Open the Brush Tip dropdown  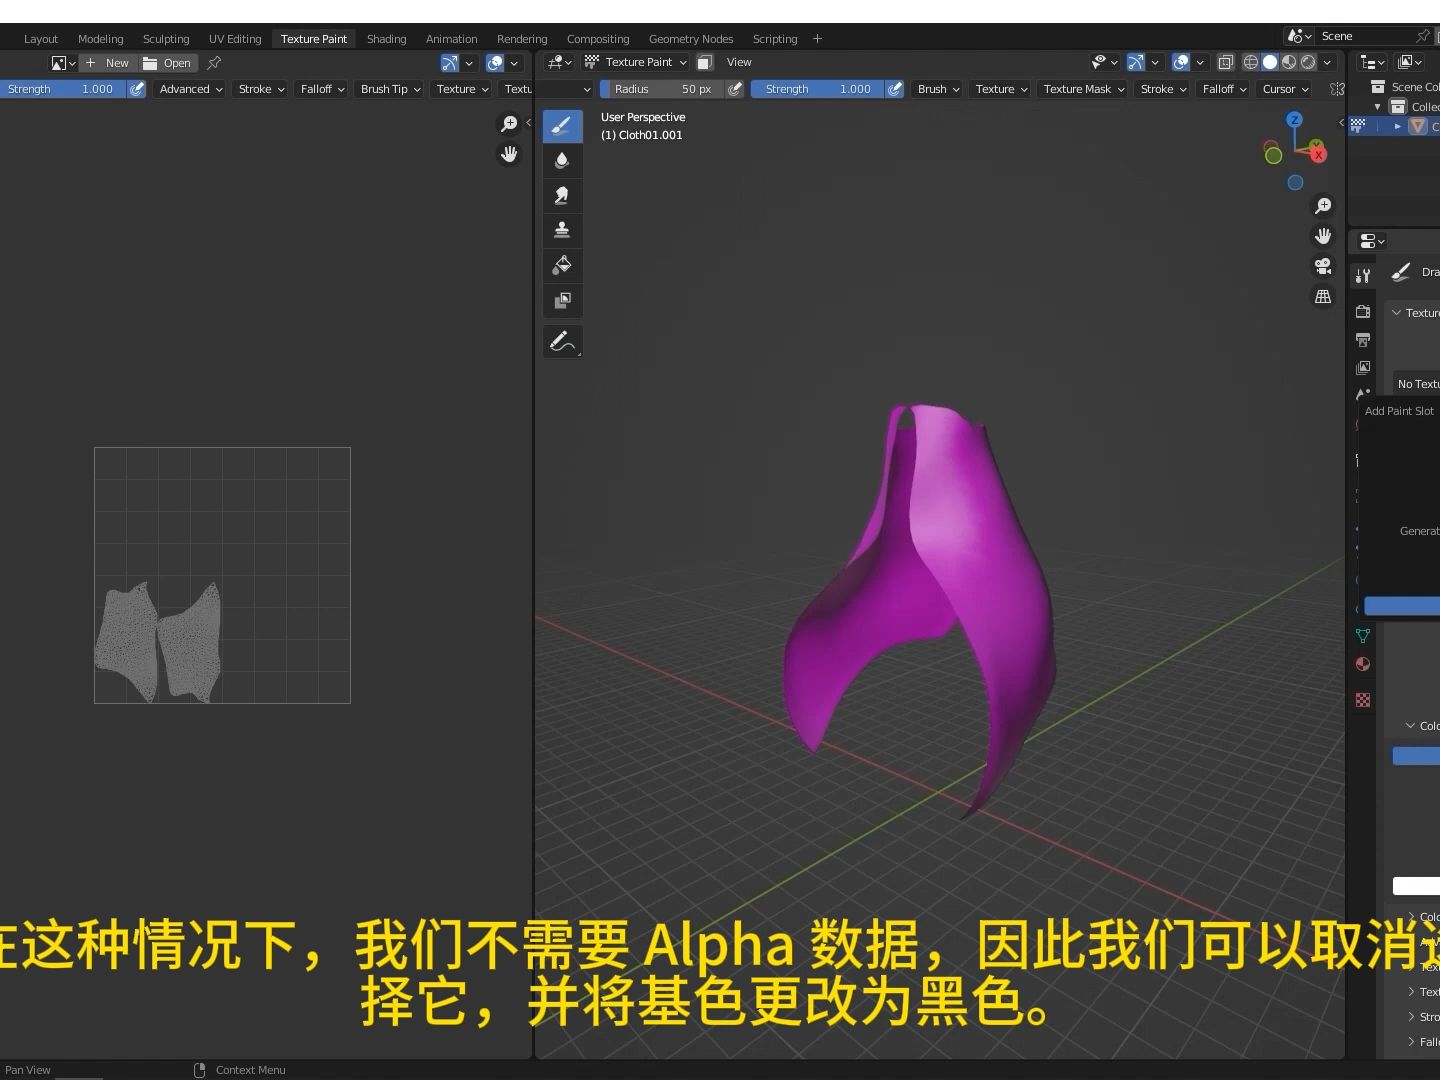click(x=391, y=89)
